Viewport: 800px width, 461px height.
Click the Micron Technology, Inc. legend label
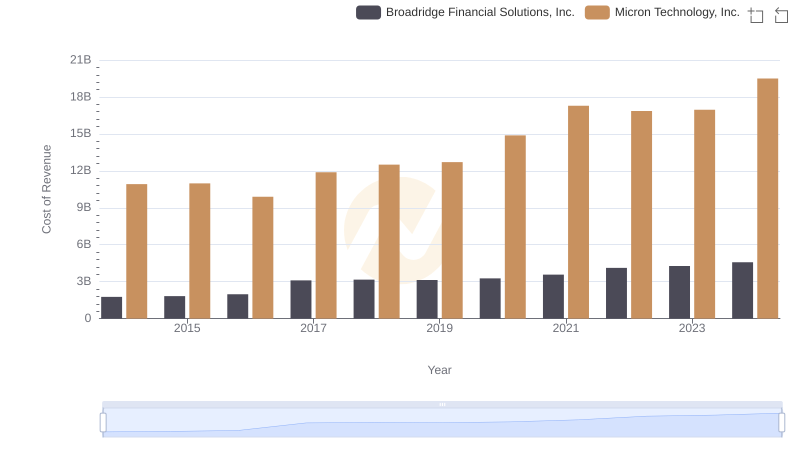click(677, 12)
